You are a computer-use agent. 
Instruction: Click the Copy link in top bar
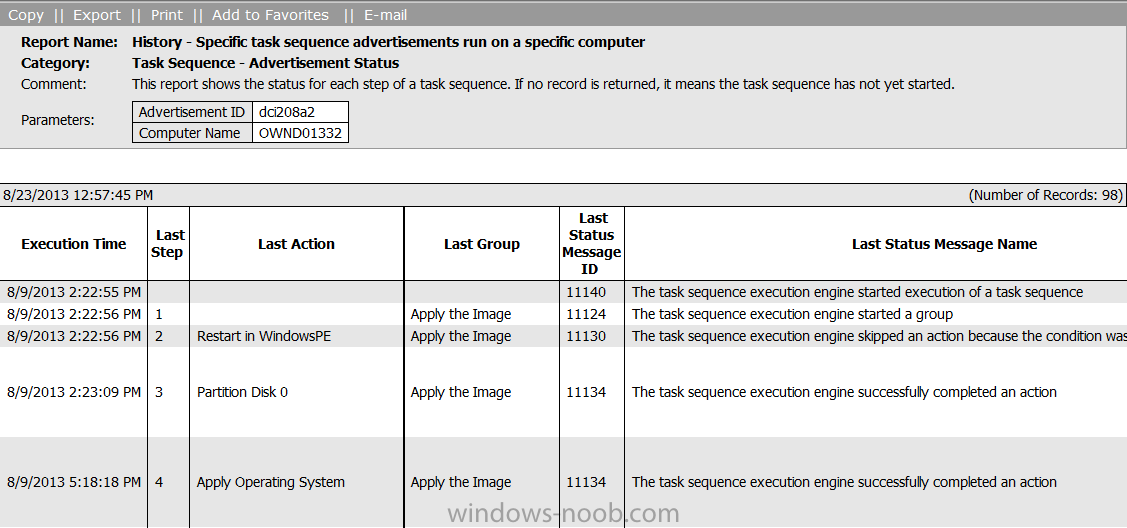click(x=26, y=15)
